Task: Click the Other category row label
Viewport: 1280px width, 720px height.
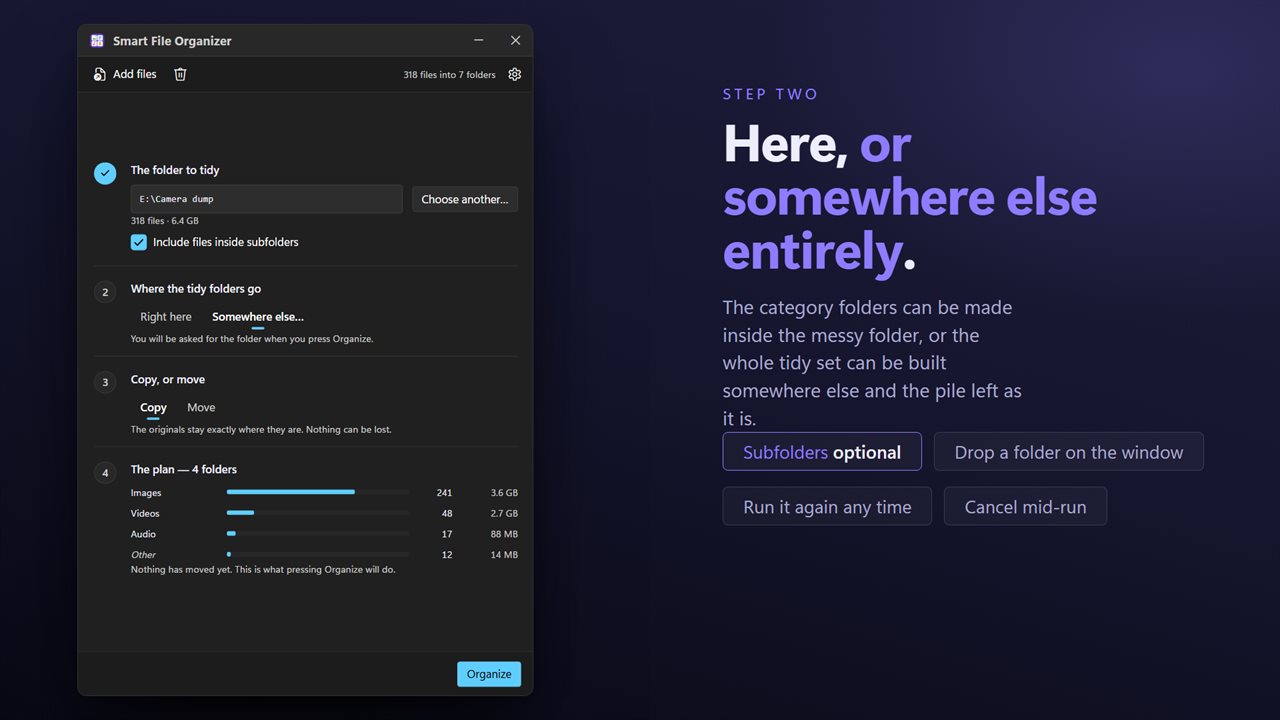Action: pyautogui.click(x=143, y=555)
